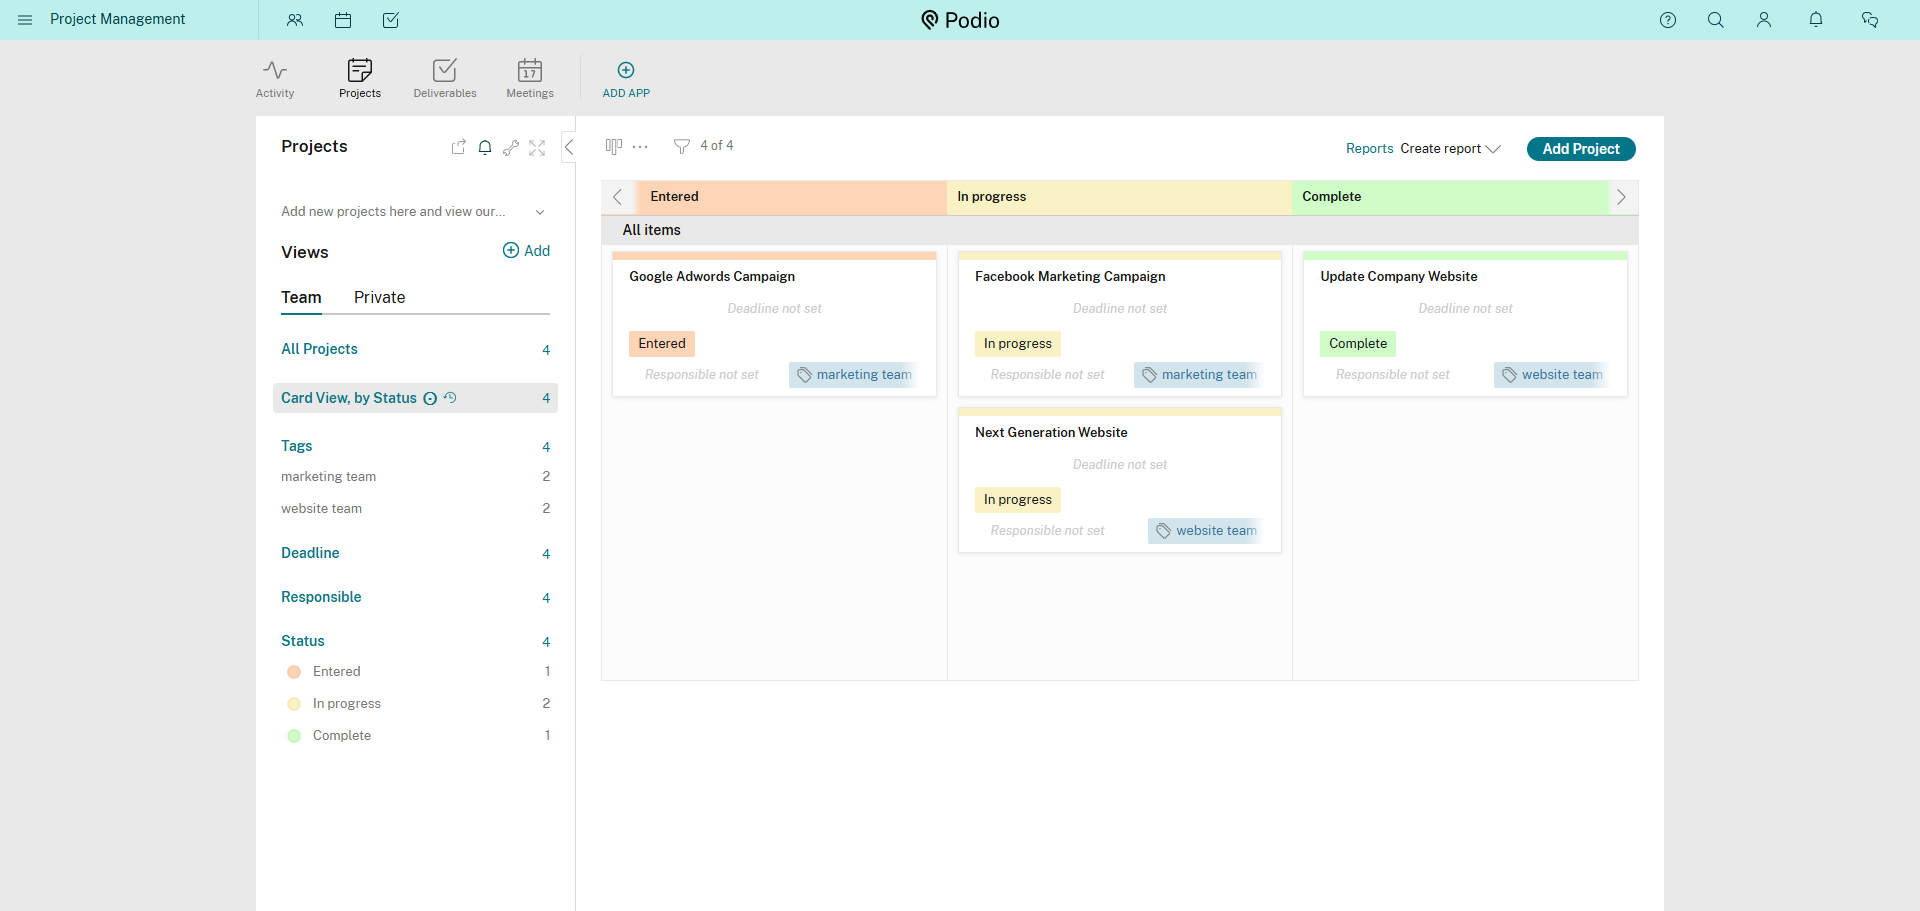Viewport: 1920px width, 911px height.
Task: Open the help question mark icon
Action: pyautogui.click(x=1667, y=20)
